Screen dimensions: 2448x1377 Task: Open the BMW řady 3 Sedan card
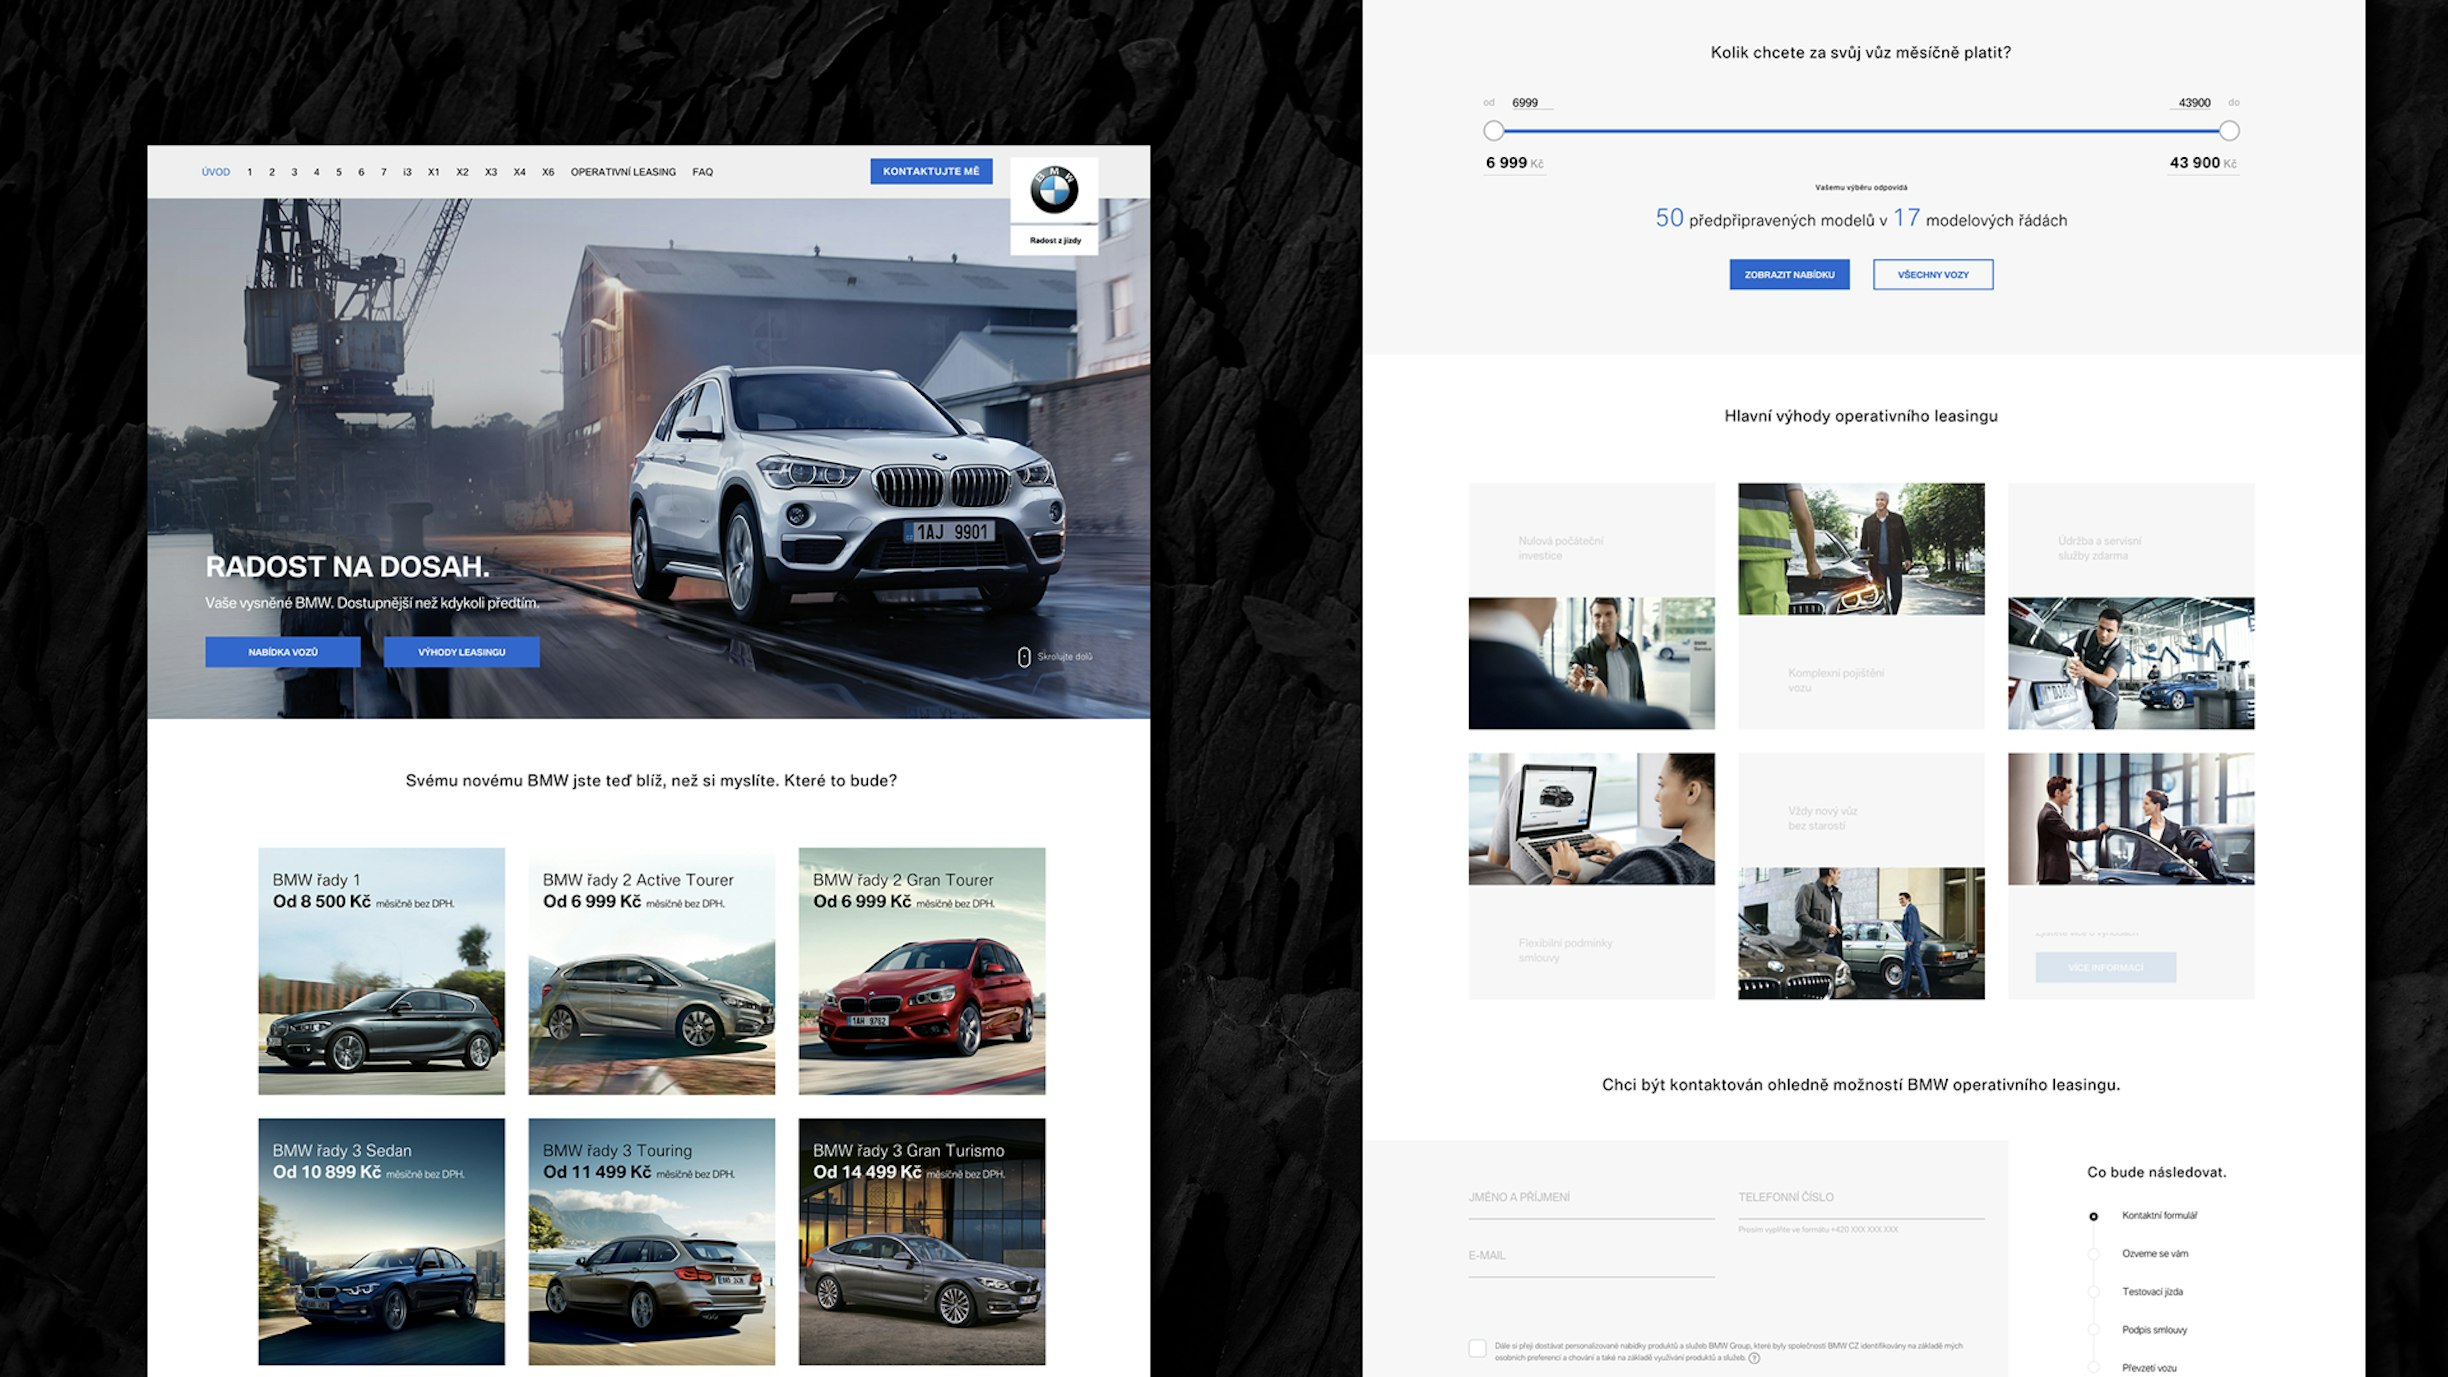(x=382, y=1242)
